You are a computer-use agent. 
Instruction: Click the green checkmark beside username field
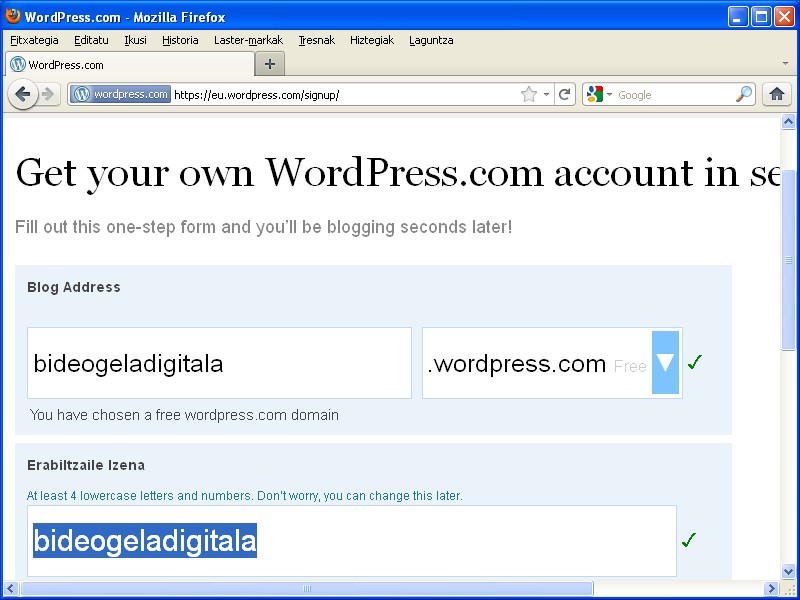pyautogui.click(x=689, y=540)
